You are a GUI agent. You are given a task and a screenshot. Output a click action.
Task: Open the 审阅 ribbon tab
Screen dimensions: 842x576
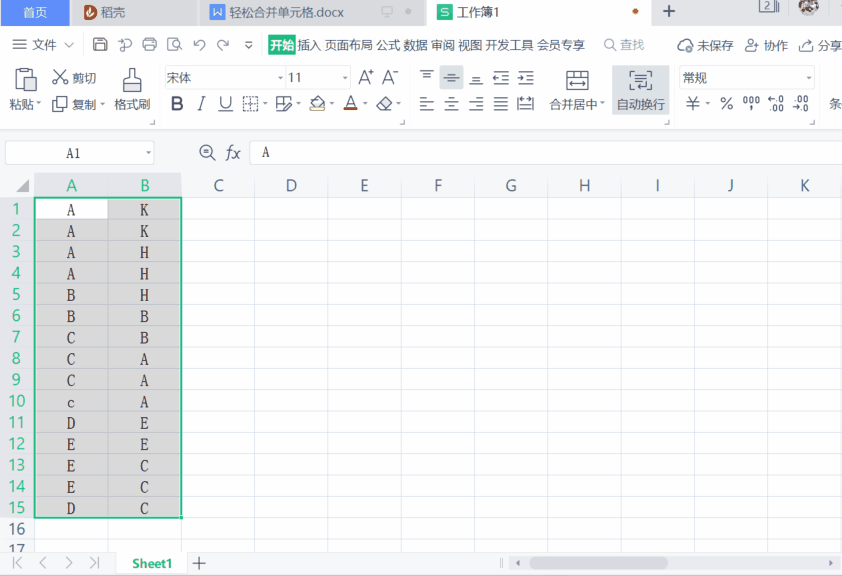pyautogui.click(x=442, y=45)
